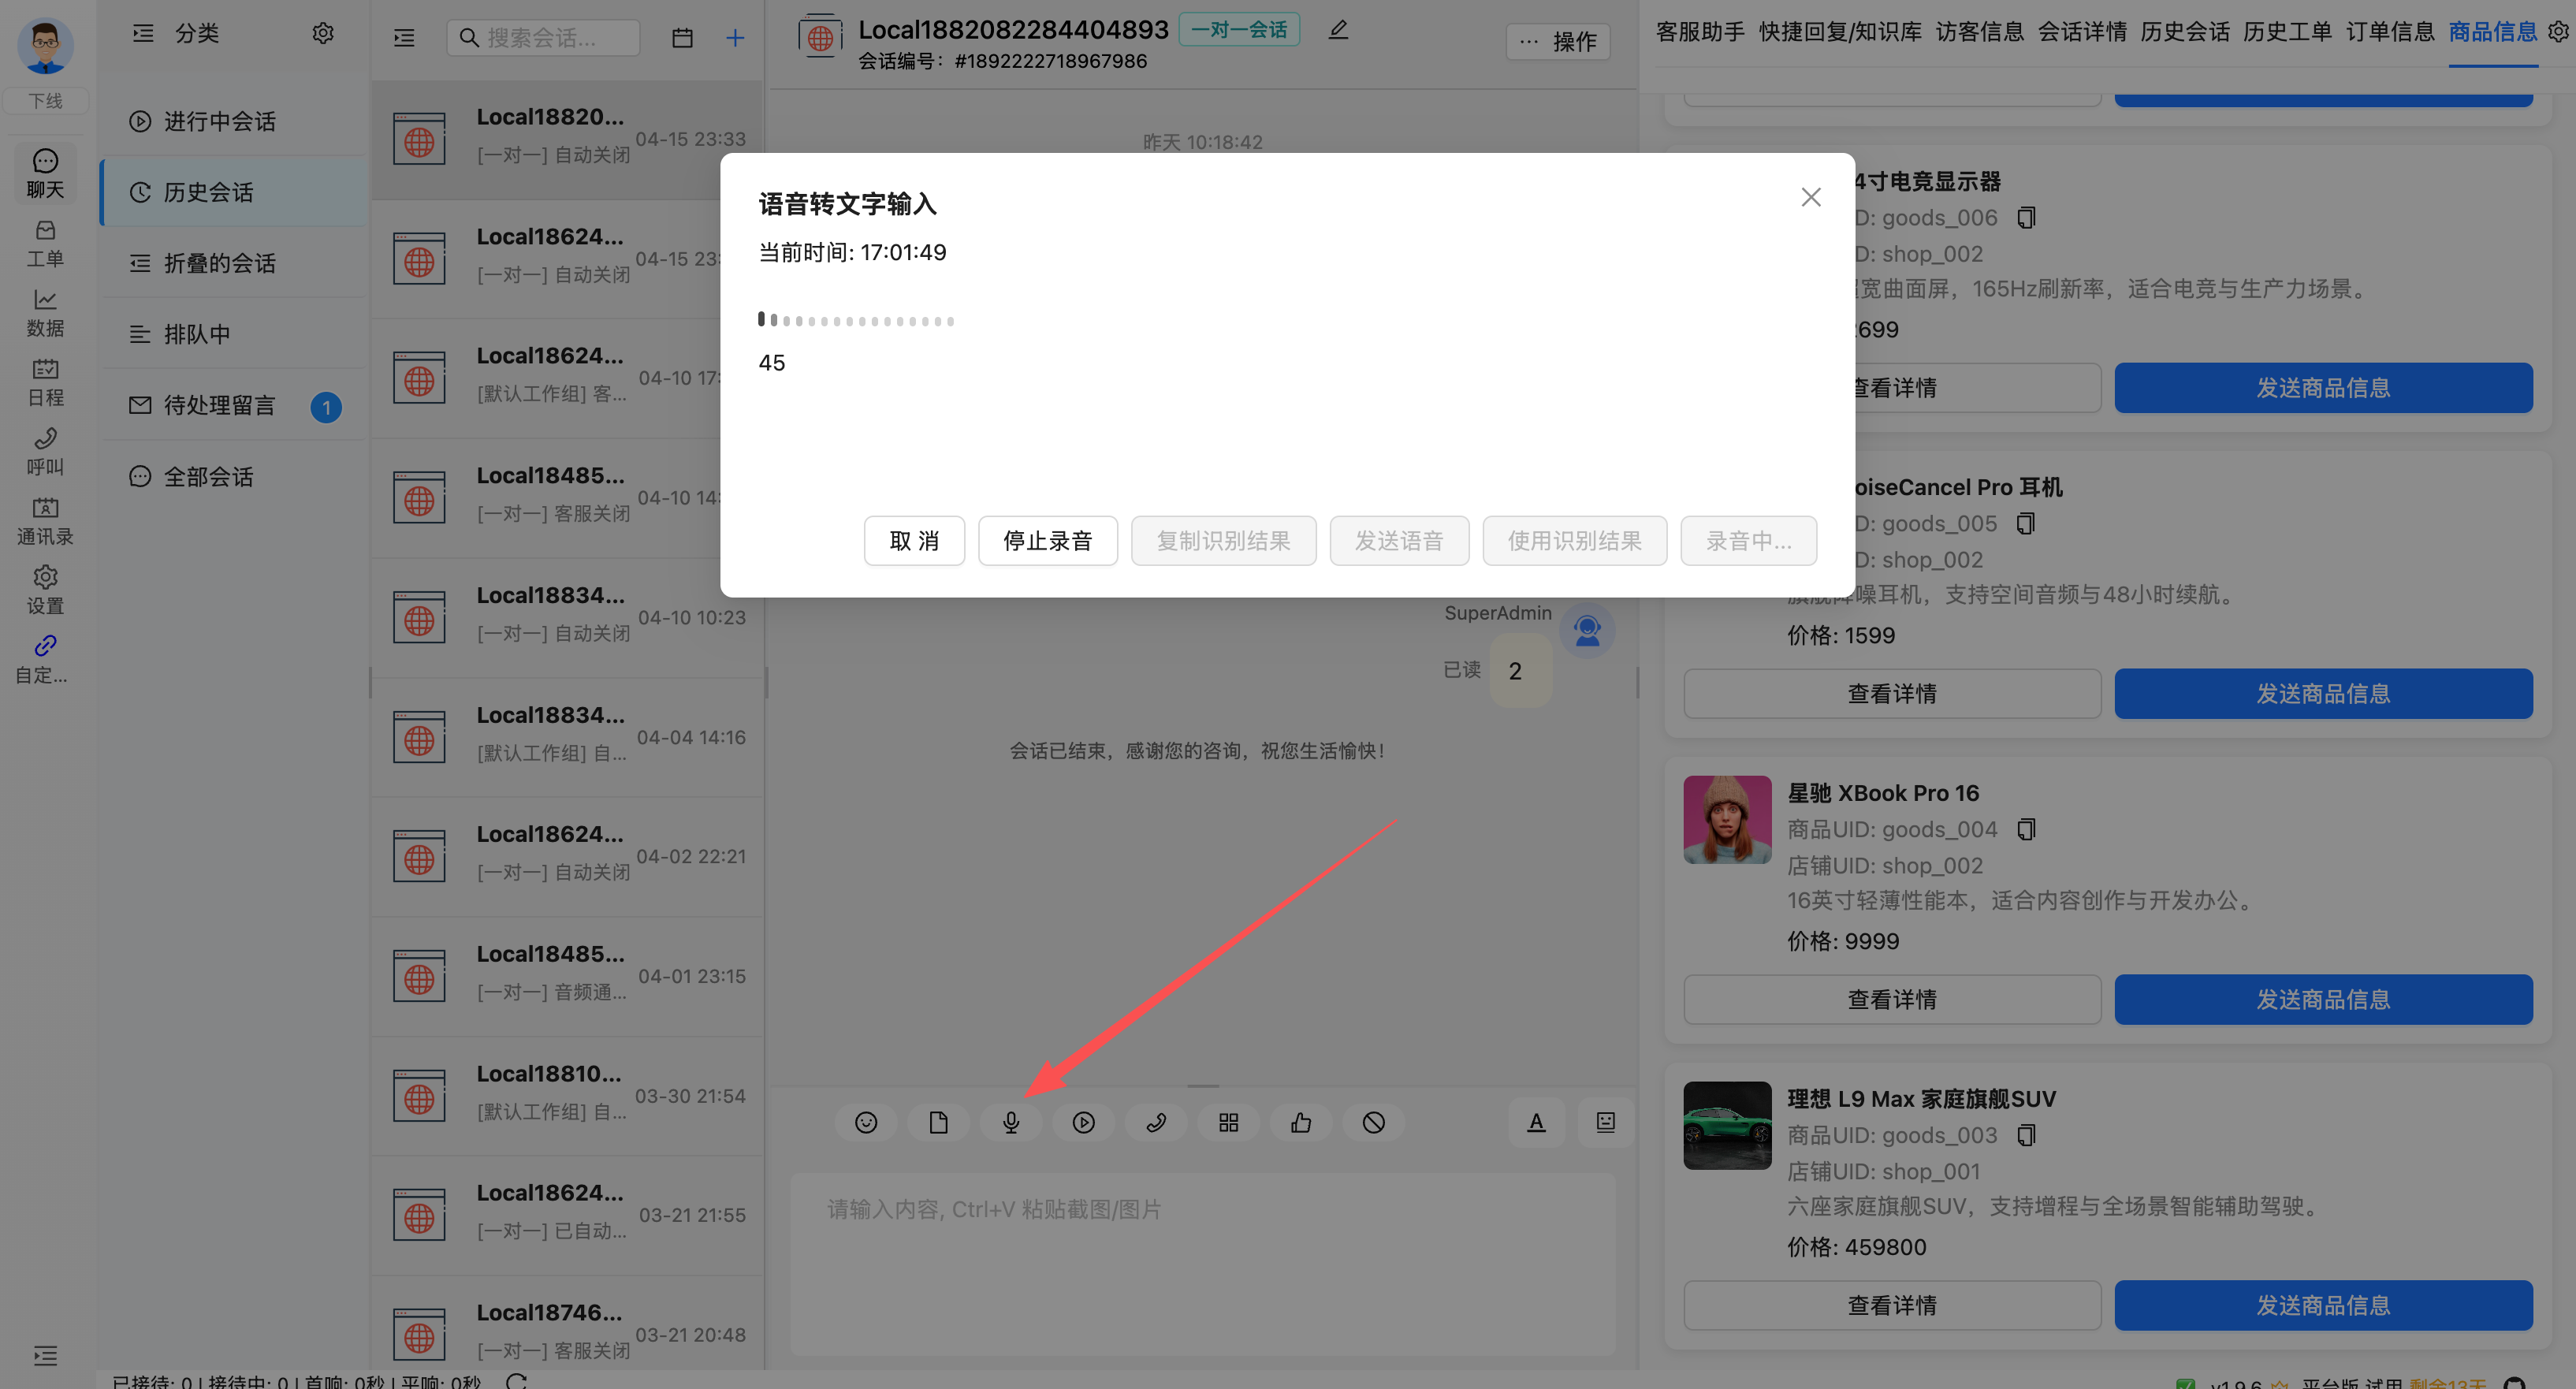This screenshot has width=2576, height=1389.
Task: Copy the goods_004 UID with the copy icon
Action: pyautogui.click(x=2026, y=829)
